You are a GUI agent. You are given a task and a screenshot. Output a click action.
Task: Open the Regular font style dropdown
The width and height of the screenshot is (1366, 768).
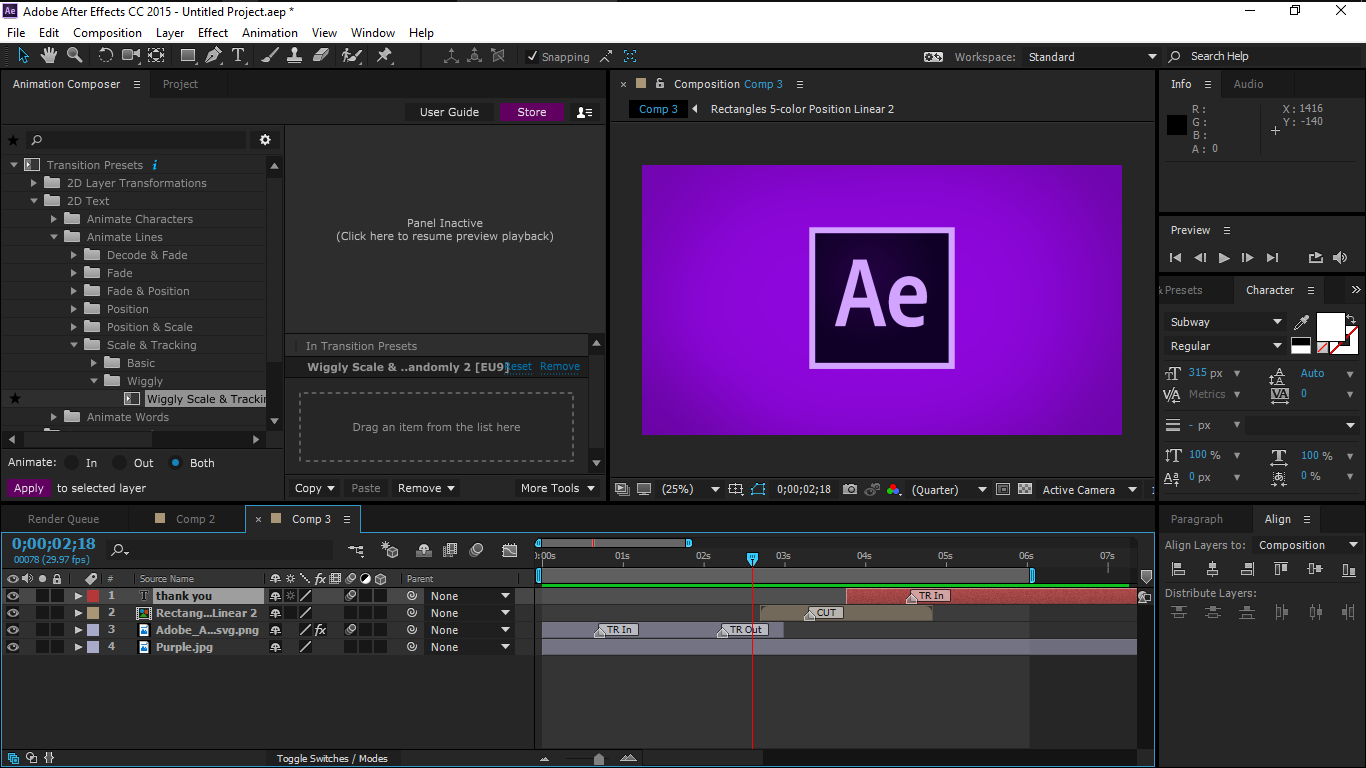[1226, 346]
